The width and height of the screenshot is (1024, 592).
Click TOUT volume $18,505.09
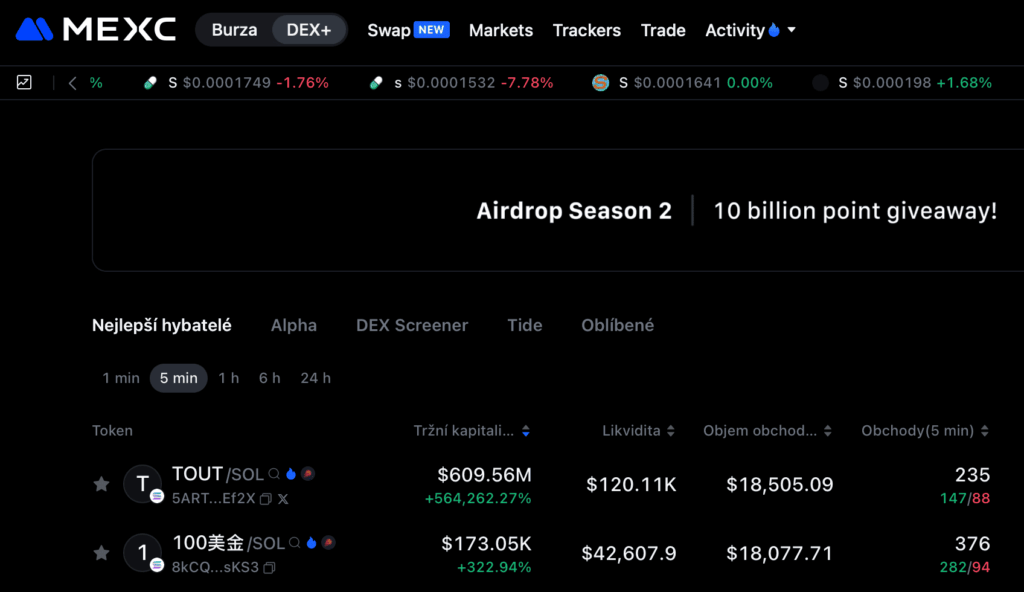[x=780, y=484]
